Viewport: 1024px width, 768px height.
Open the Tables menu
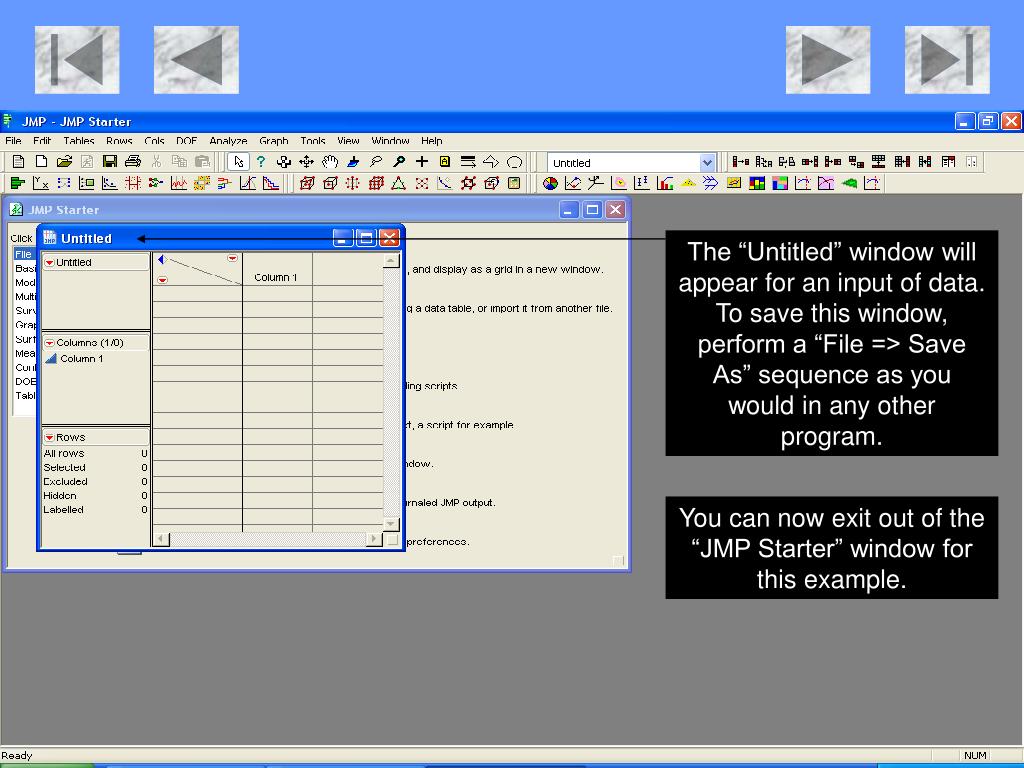[x=78, y=140]
